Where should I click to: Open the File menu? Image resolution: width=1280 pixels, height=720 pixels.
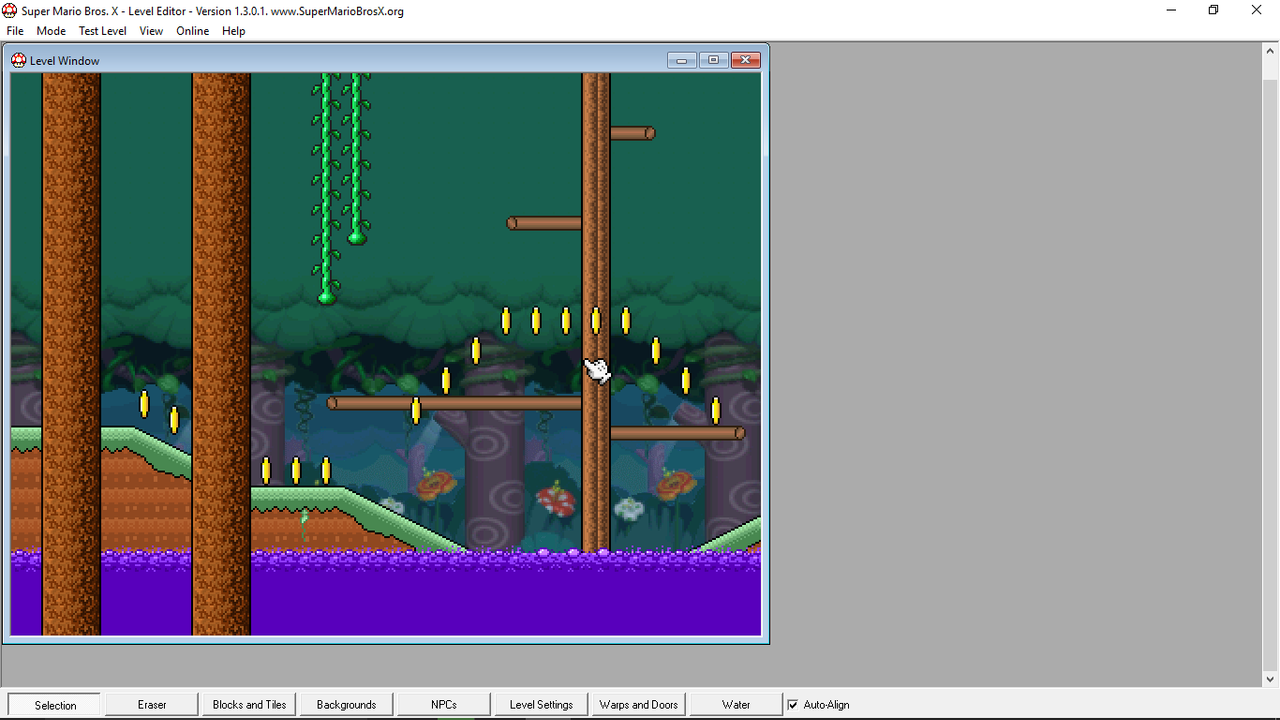point(15,31)
